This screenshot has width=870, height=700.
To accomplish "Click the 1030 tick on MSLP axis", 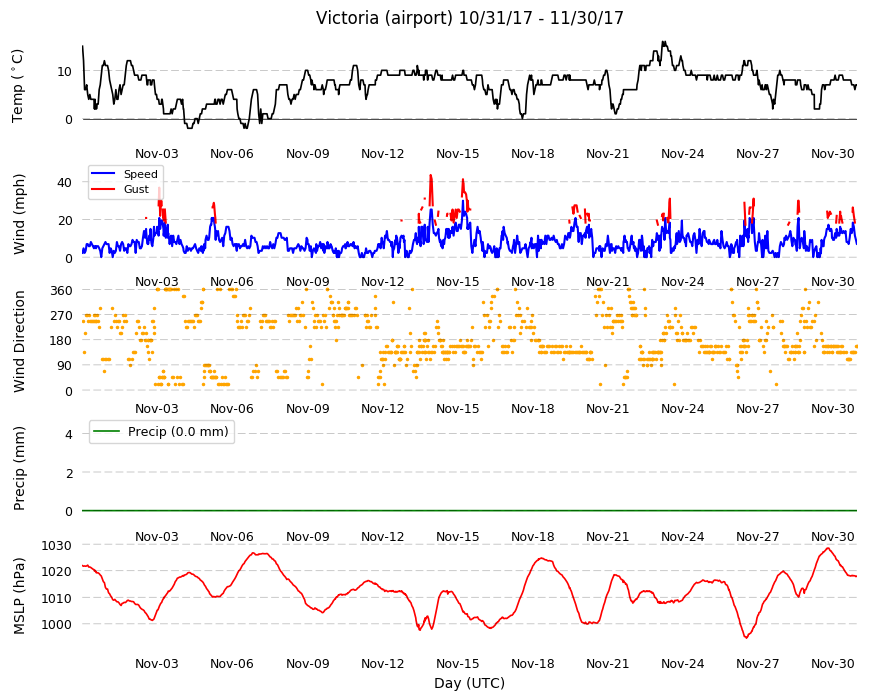I will [57, 545].
